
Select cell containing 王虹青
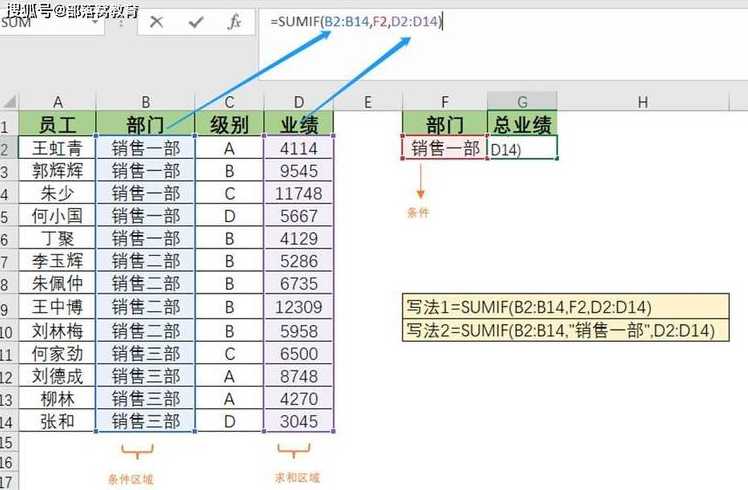coord(57,148)
